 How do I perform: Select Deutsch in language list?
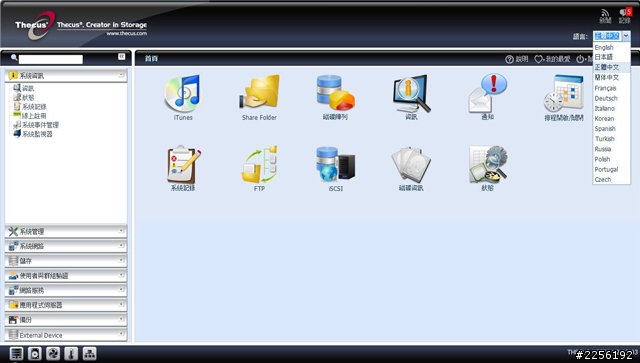pyautogui.click(x=611, y=98)
